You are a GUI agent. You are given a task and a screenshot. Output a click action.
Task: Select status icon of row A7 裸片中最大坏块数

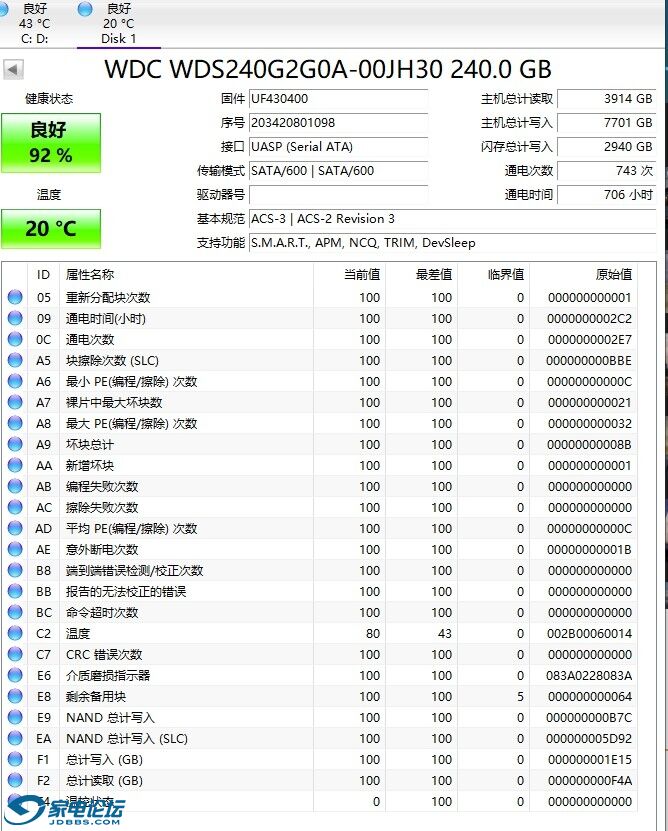click(x=15, y=402)
